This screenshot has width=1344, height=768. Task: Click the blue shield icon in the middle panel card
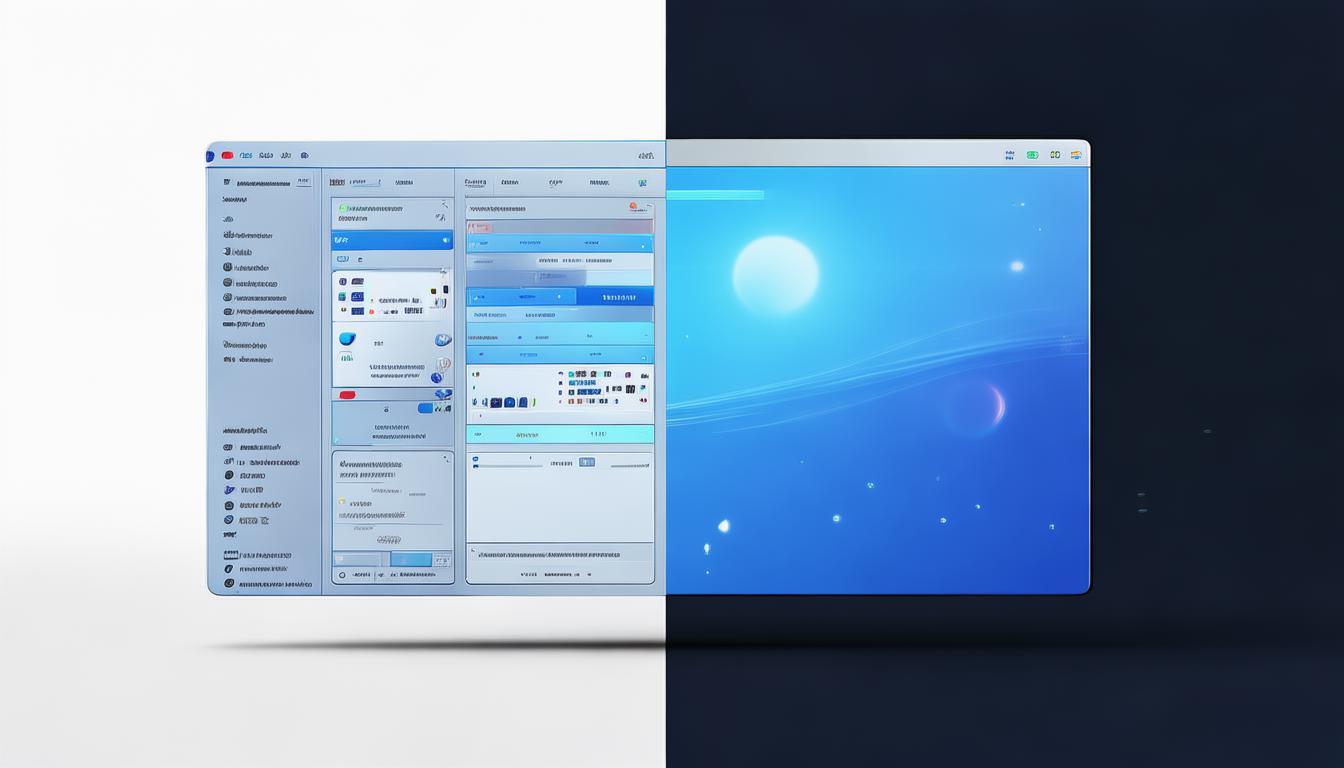[x=347, y=339]
